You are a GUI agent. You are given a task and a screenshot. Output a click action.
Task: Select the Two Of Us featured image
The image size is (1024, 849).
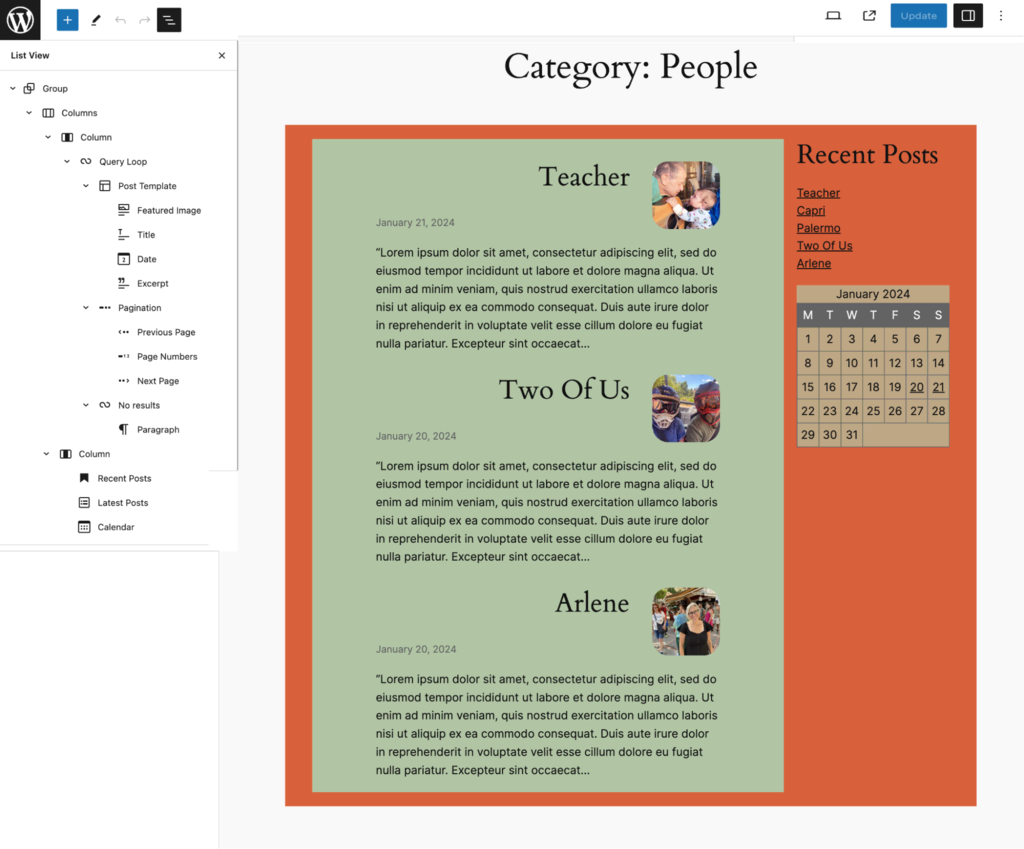coord(686,408)
